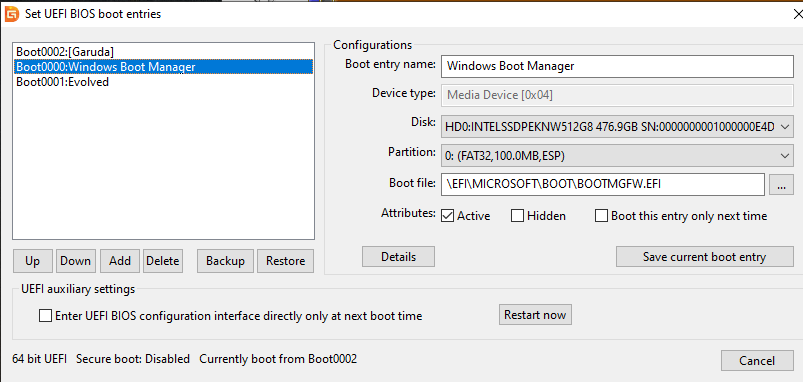803x382 pixels.
Task: Enable enter UEFI BIOS configuration at next boot
Action: [x=46, y=316]
